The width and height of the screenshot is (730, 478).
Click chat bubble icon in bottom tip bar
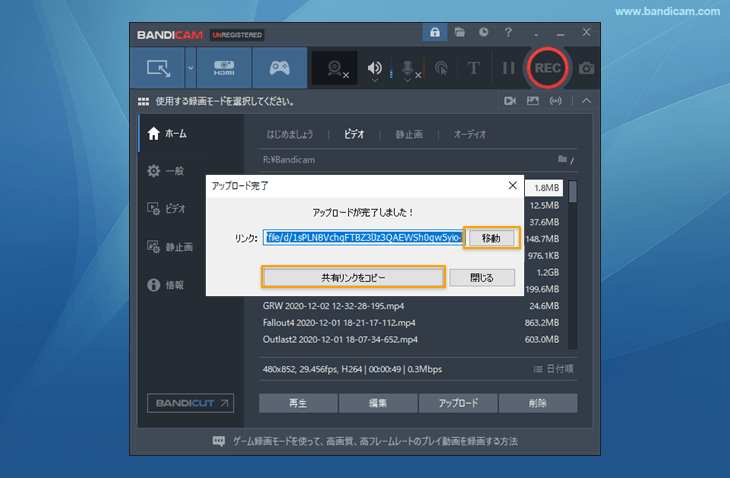pos(218,441)
